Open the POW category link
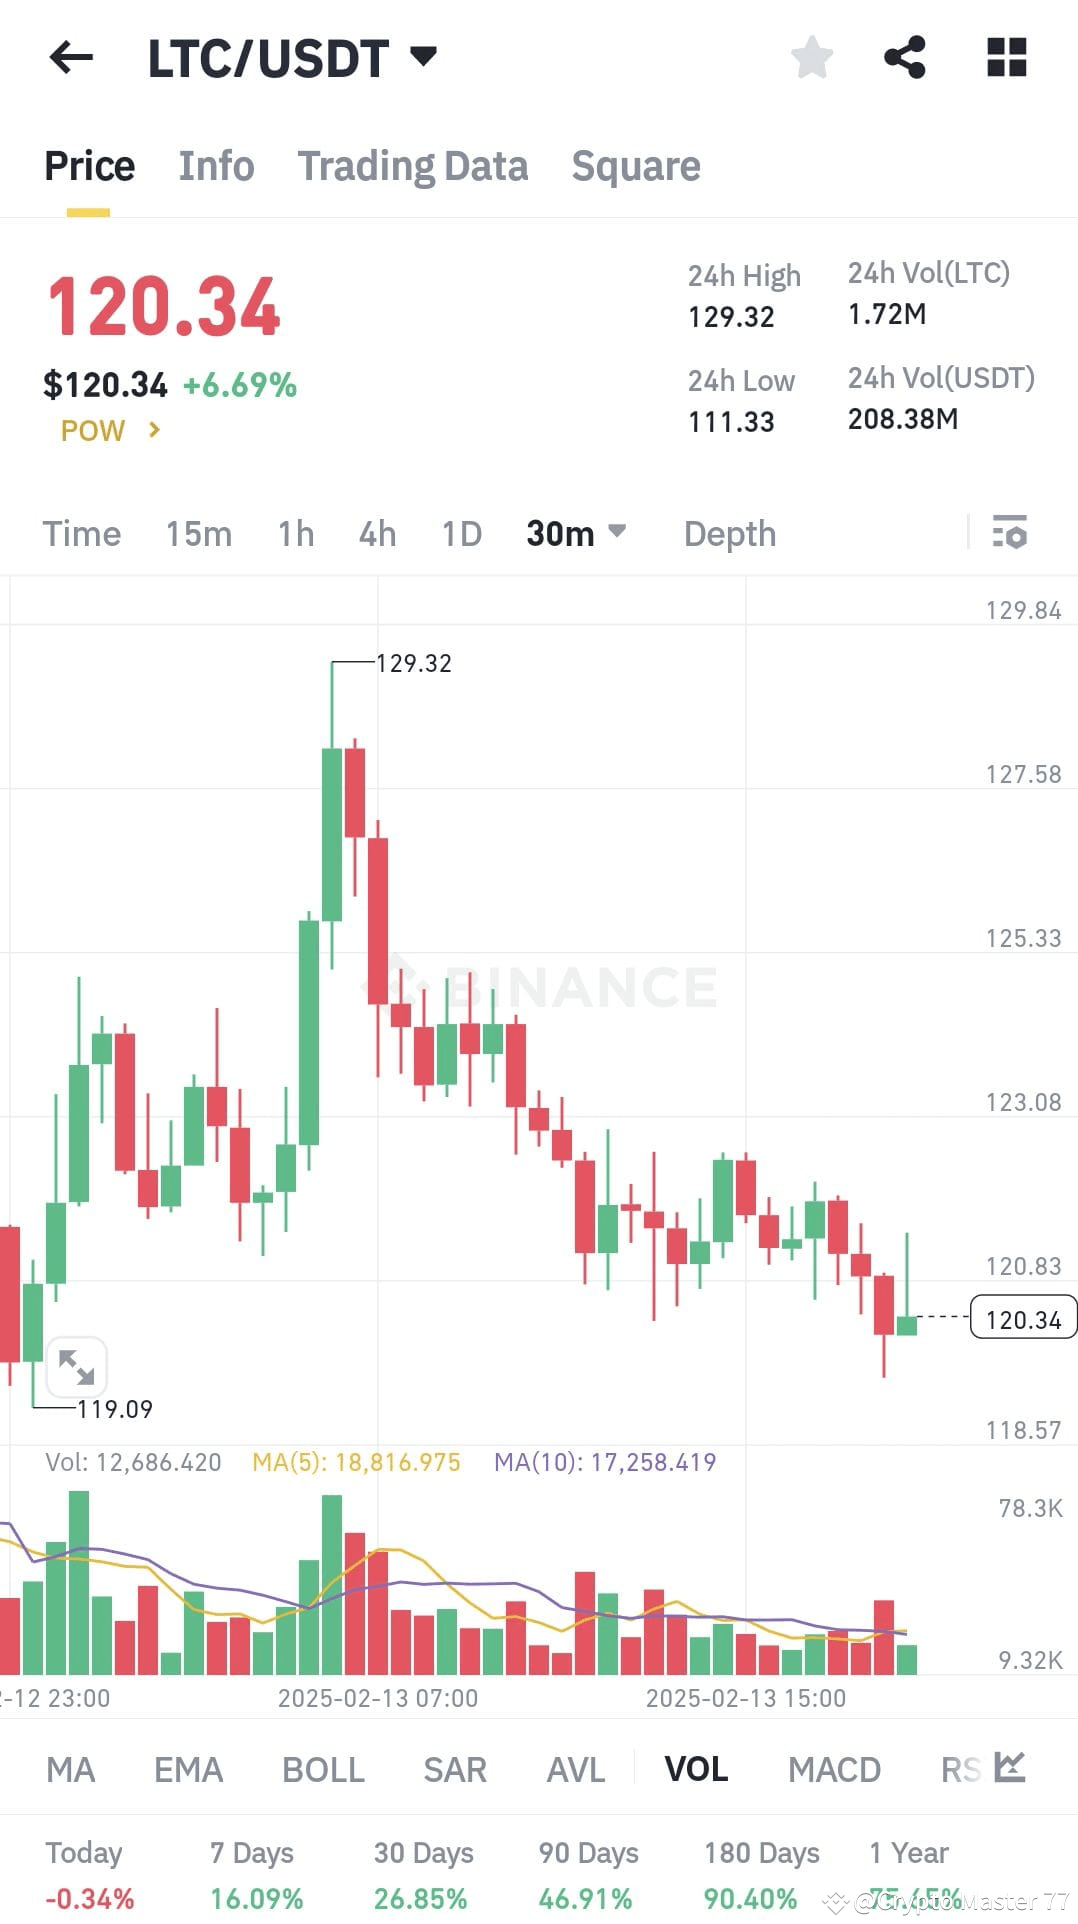The width and height of the screenshot is (1078, 1924). [x=108, y=430]
